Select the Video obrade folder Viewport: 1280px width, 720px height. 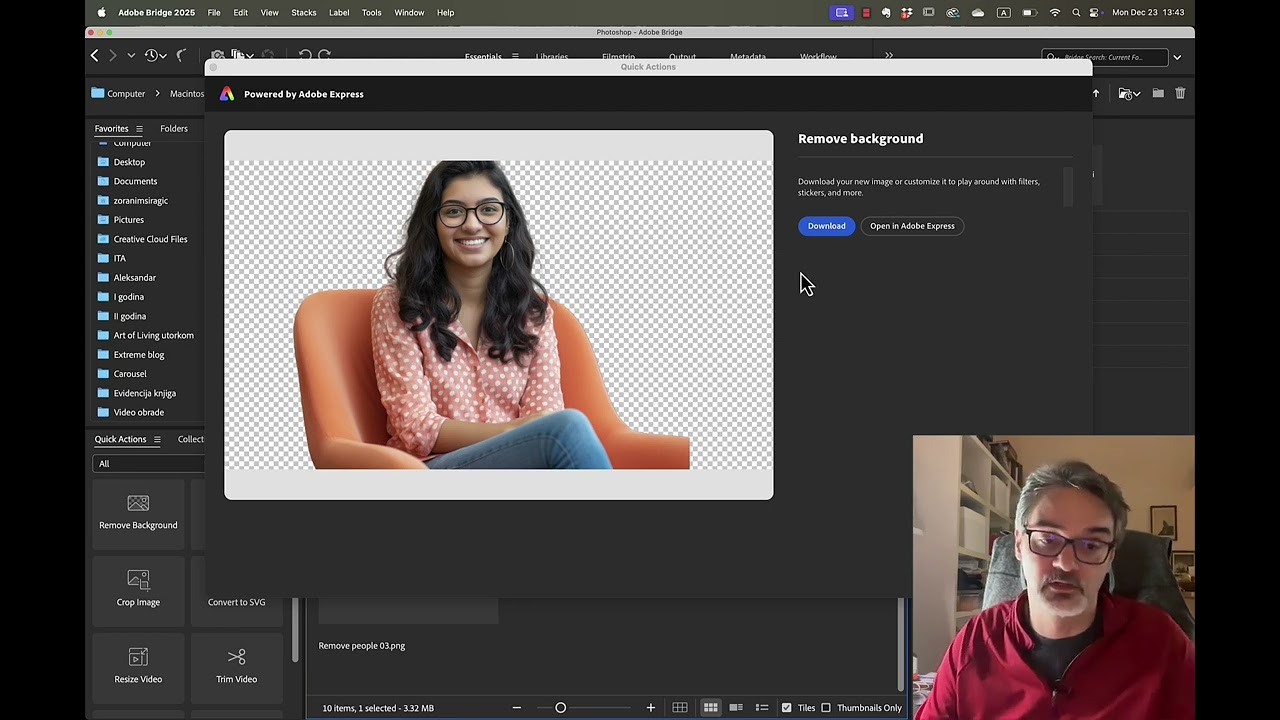coord(138,412)
